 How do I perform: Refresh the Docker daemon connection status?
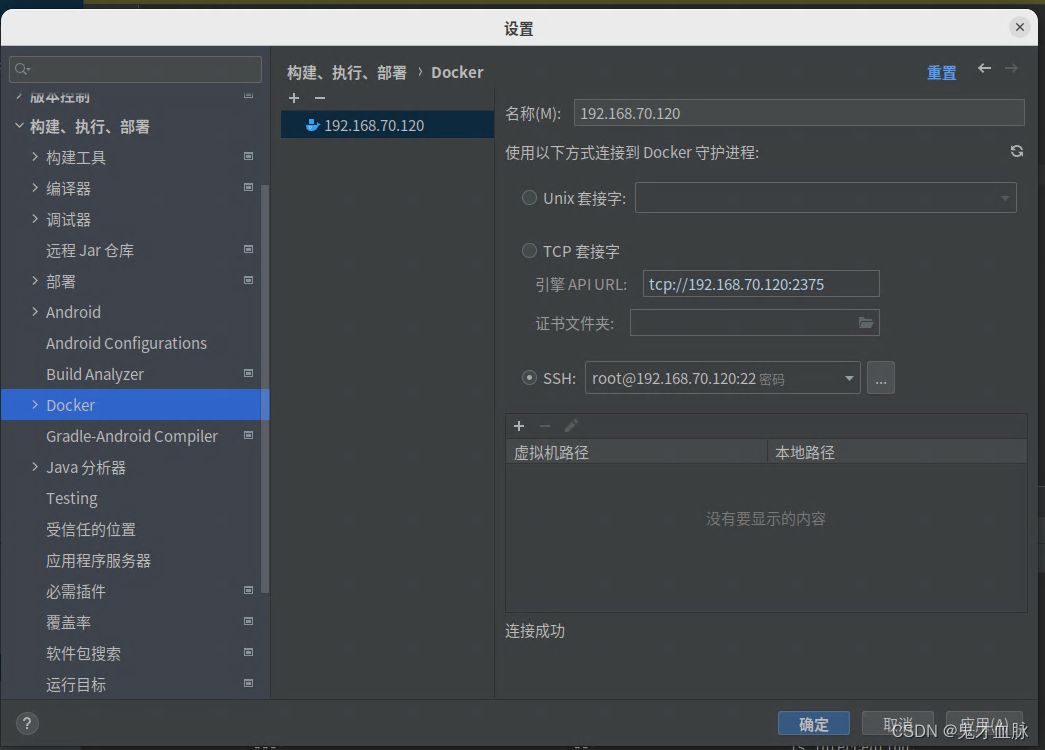(x=1016, y=151)
